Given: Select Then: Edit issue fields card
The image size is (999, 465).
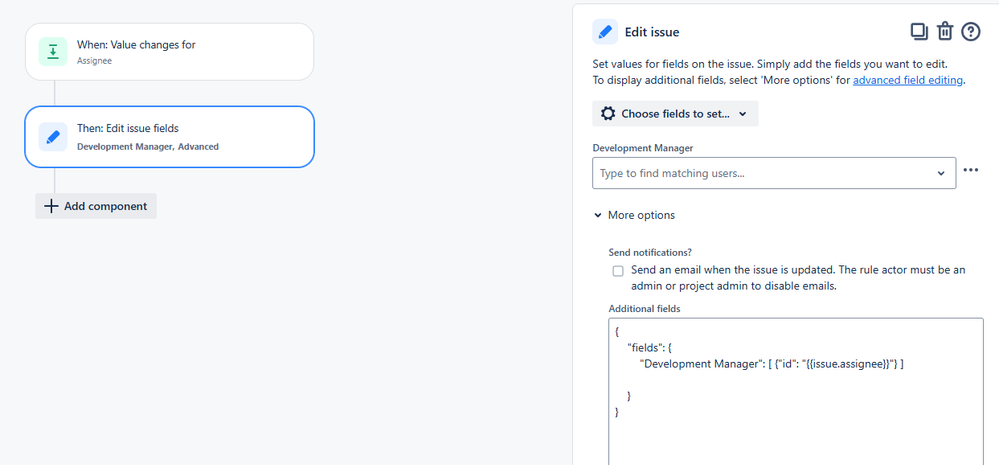Looking at the screenshot, I should pyautogui.click(x=169, y=137).
